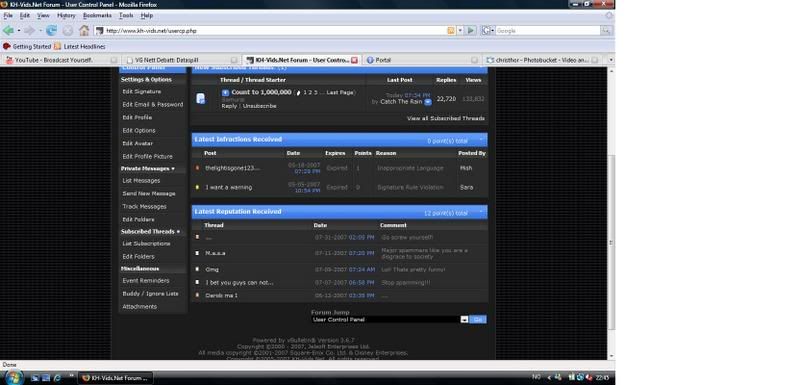Viewport: 800px width, 385px height.
Task: Click the subscribed thread folder icon
Action: (x=201, y=98)
